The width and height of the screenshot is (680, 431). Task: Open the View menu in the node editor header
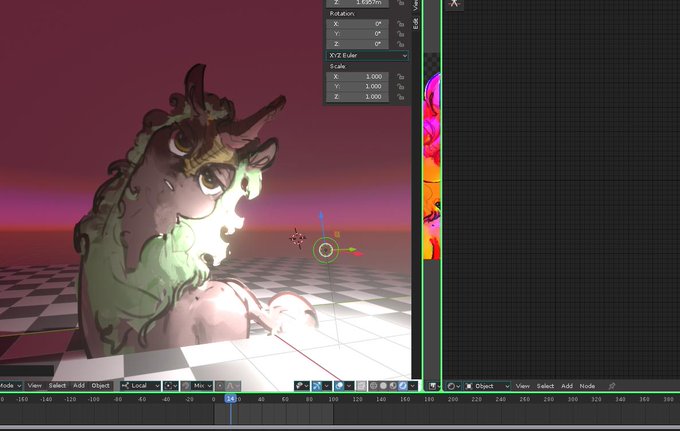pos(523,386)
